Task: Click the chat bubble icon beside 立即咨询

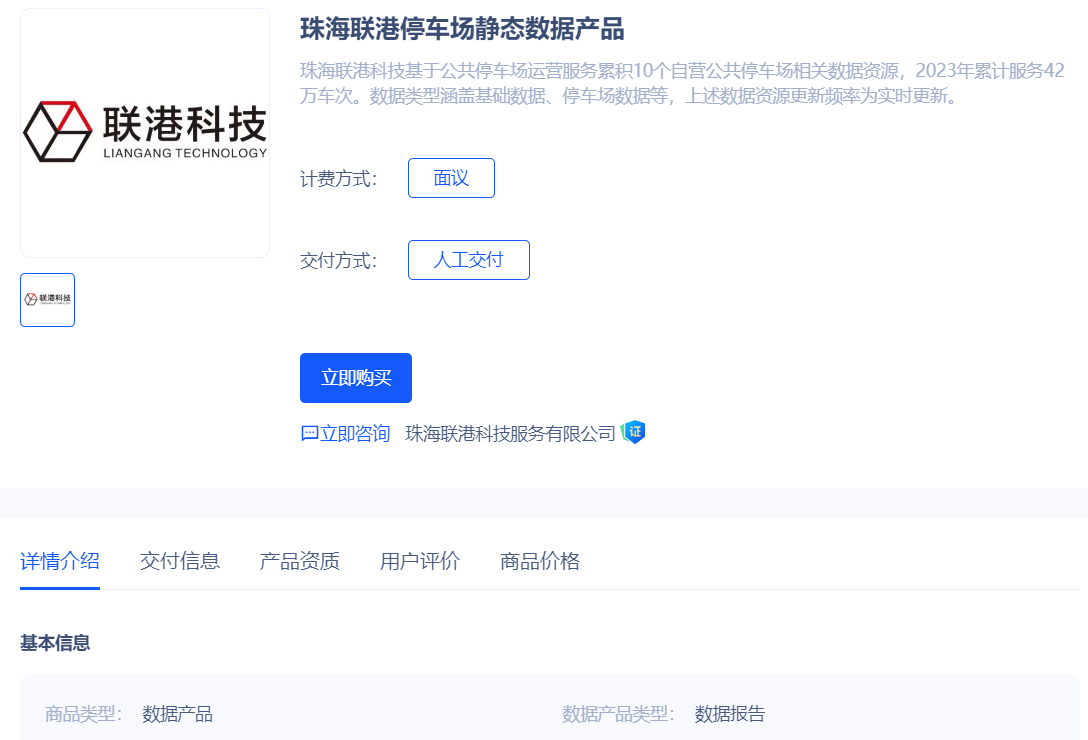Action: click(309, 434)
